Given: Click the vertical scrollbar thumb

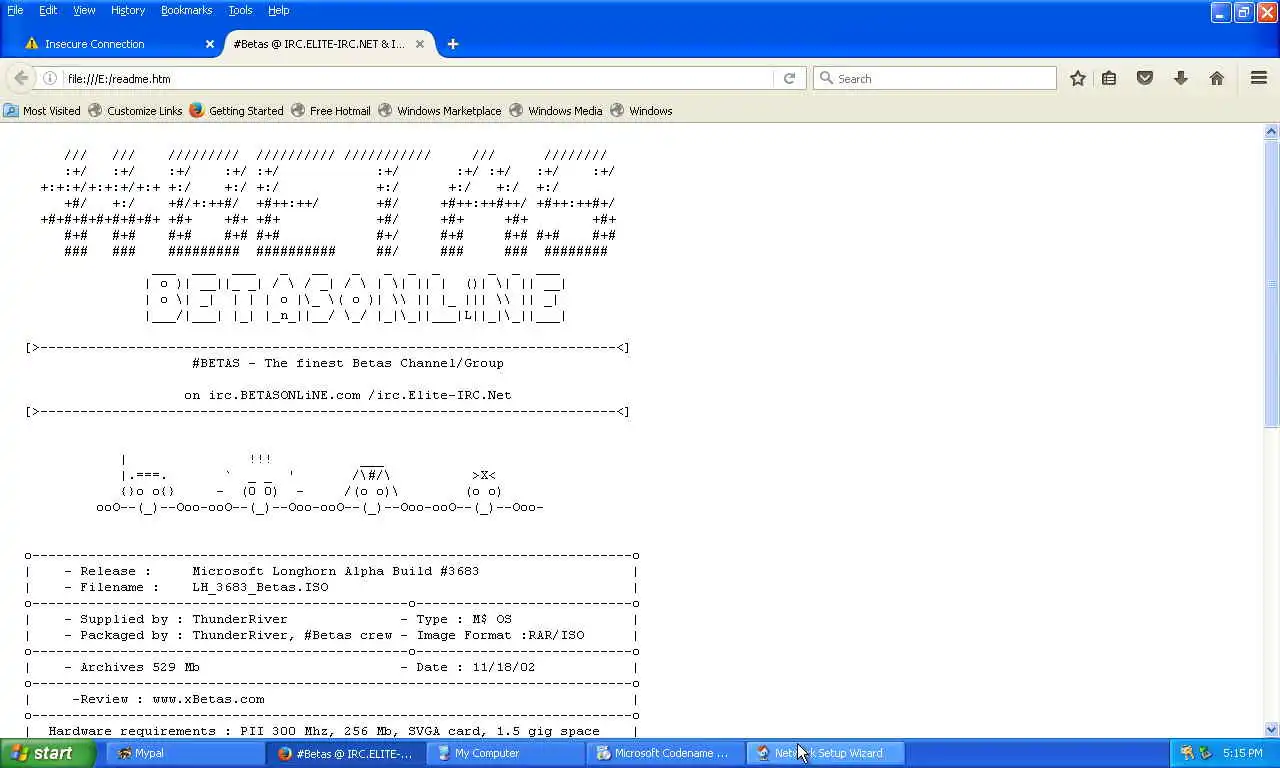Looking at the screenshot, I should [1272, 283].
